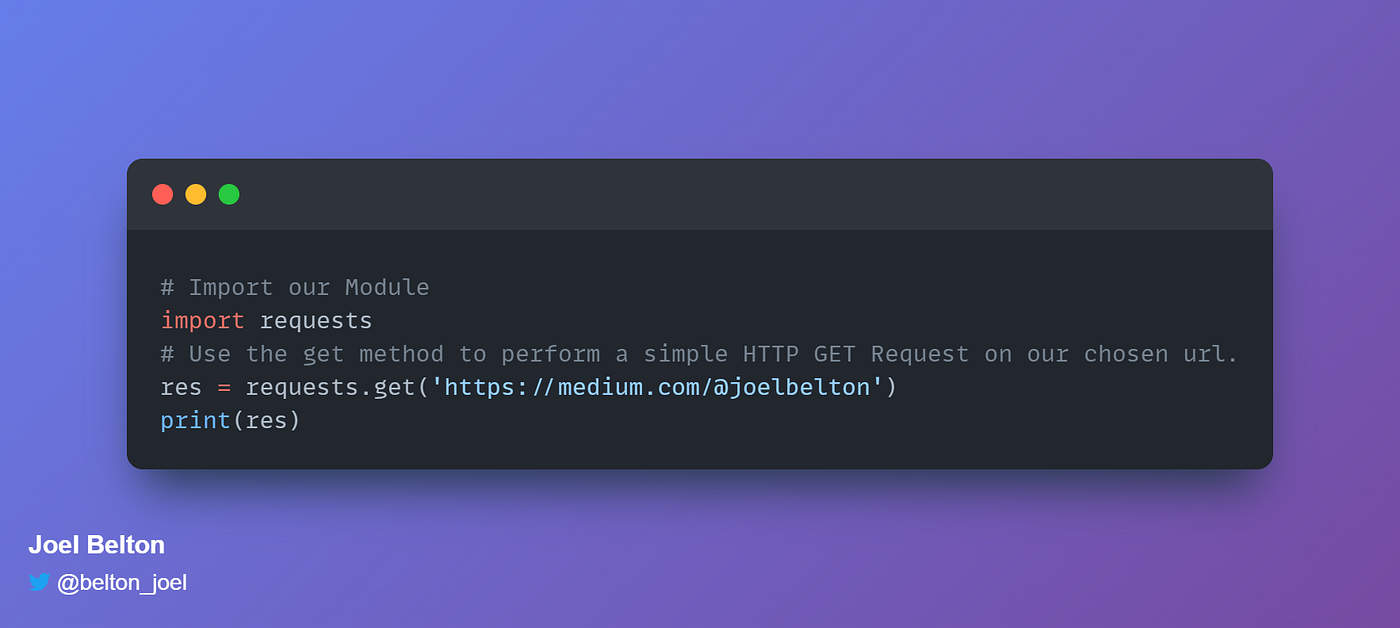Click the dark title bar of code window
This screenshot has height=628, width=1400.
pyautogui.click(x=700, y=195)
